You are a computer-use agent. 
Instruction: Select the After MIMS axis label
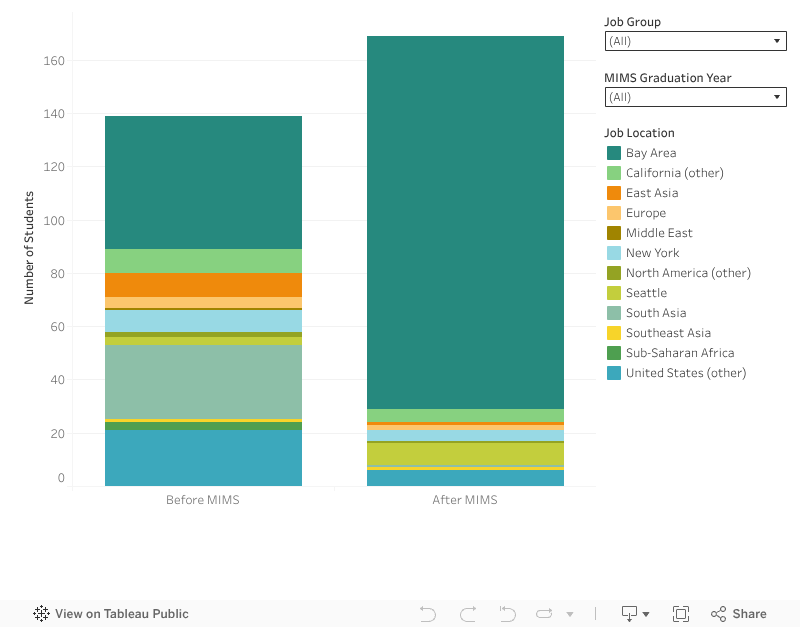click(x=465, y=500)
